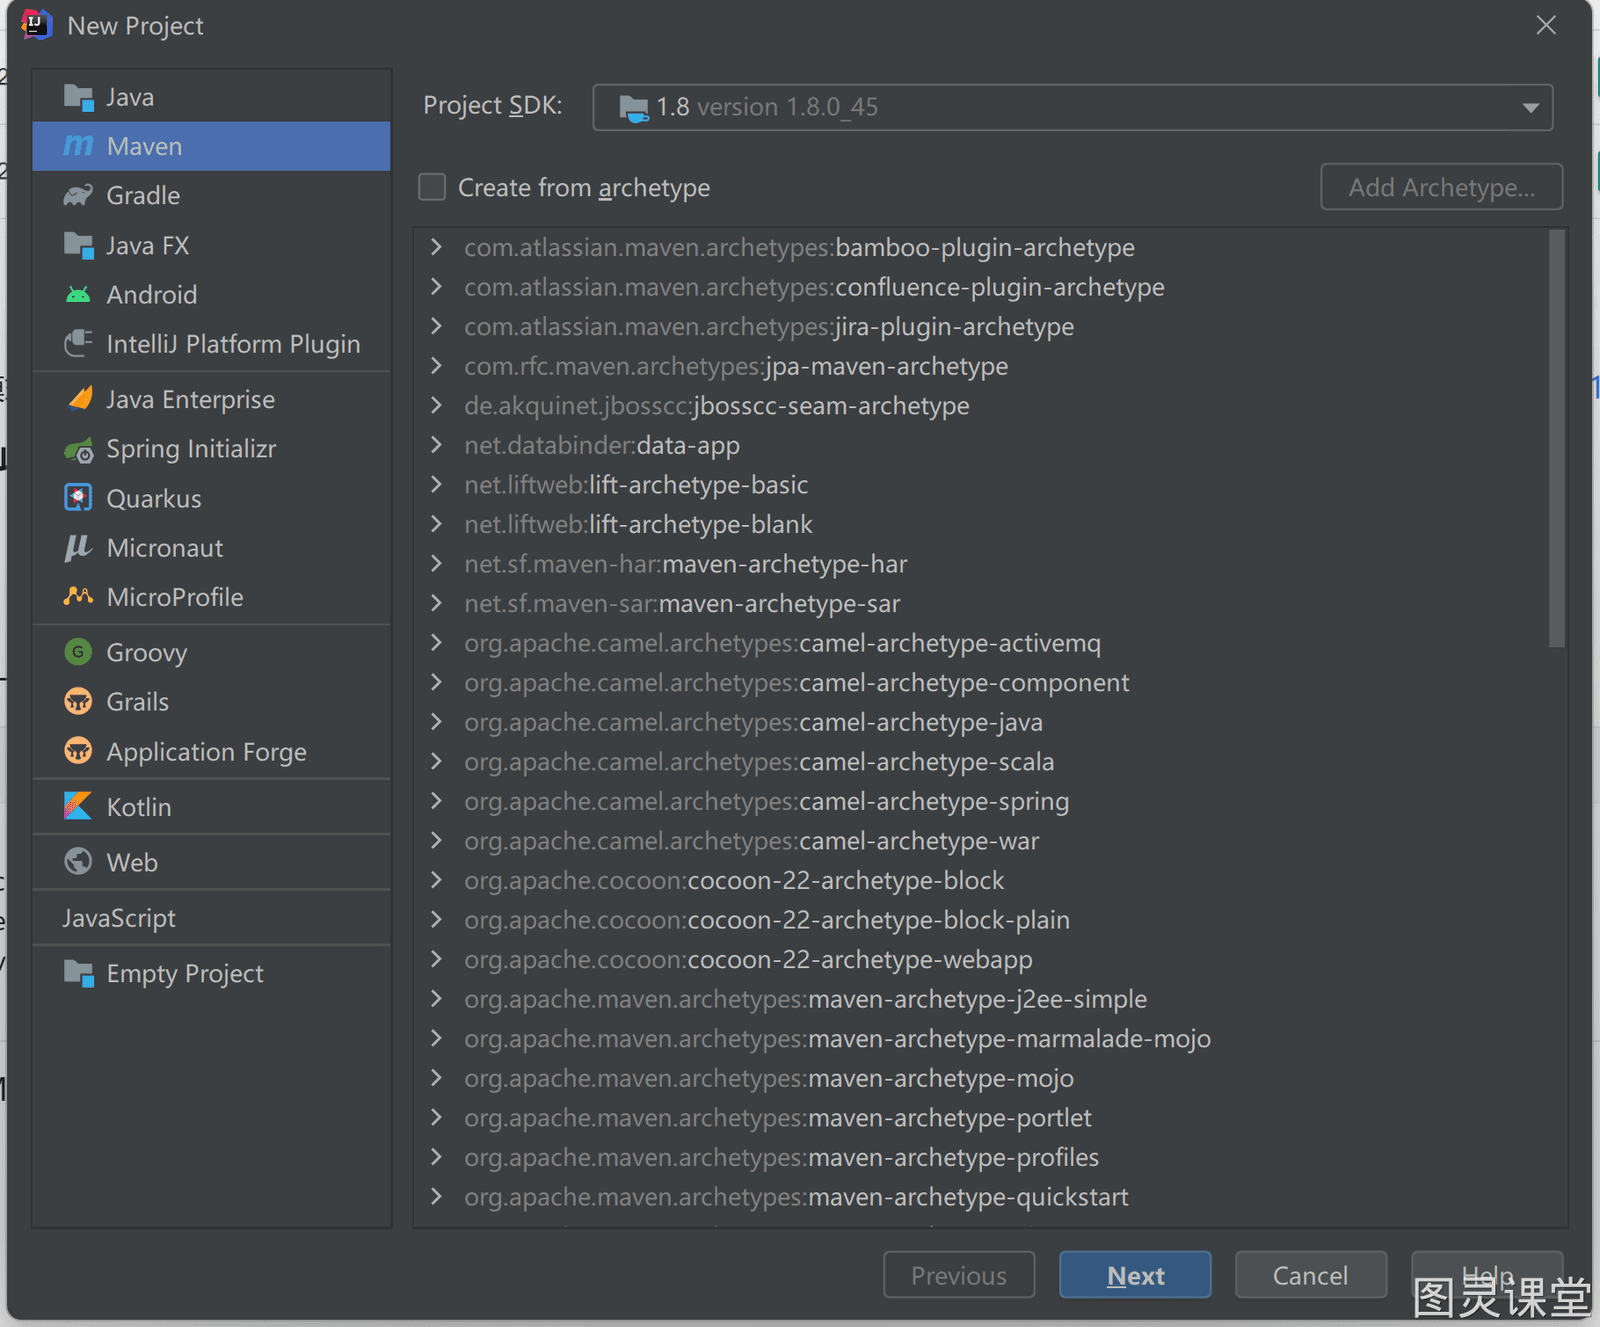Select maven-archetype-marmalade-mojo archetype
Viewport: 1600px width, 1327px height.
pos(838,1038)
